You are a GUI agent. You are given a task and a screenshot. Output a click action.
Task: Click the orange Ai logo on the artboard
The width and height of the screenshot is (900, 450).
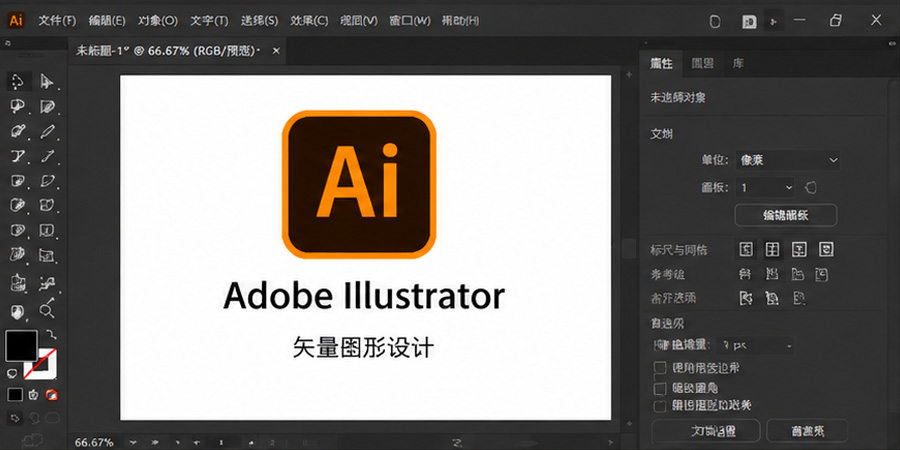[x=359, y=184]
